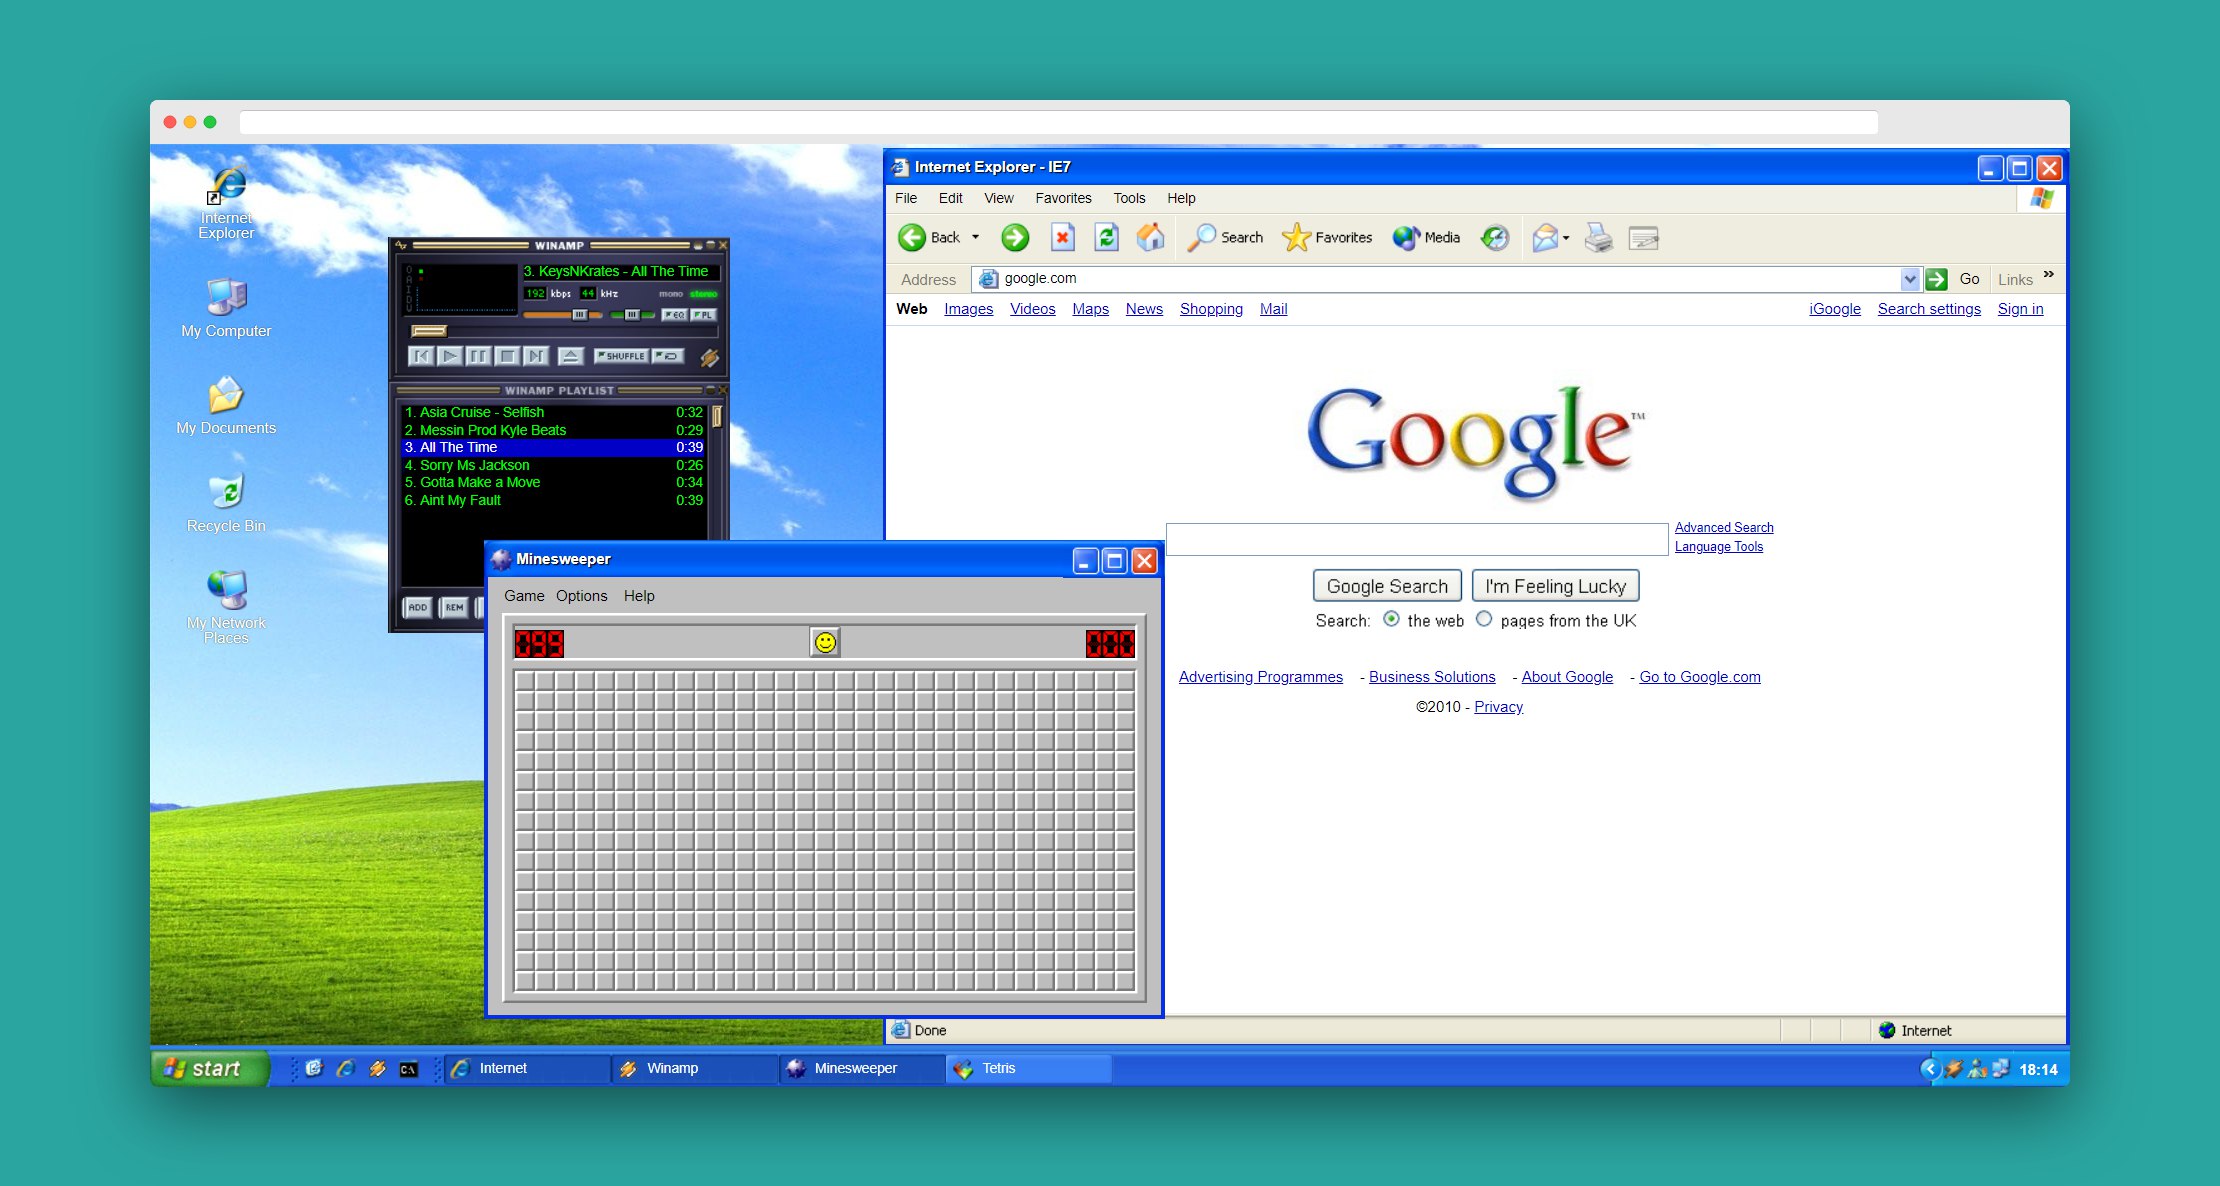Open the Back button history dropdown arrow
The width and height of the screenshot is (2220, 1186).
point(975,237)
